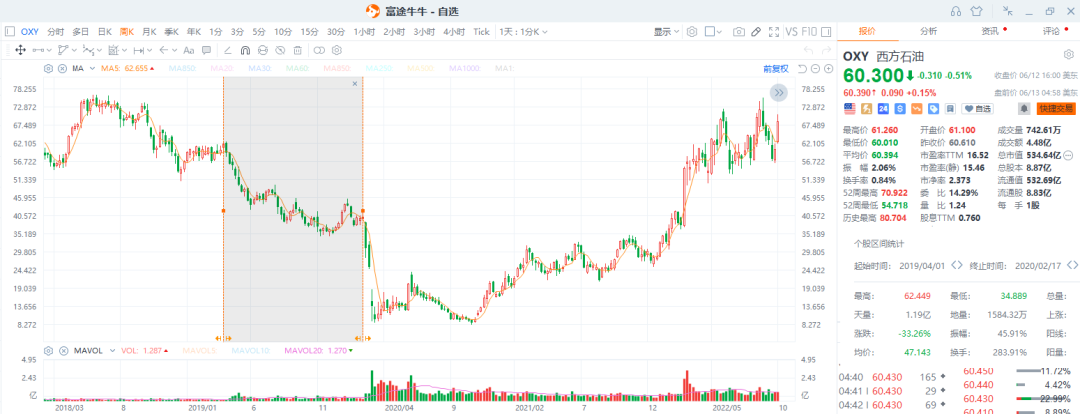Screen dimensions: 1080x414
Task: Click the overlapping circles overlay icon
Action: pyautogui.click(x=319, y=50)
